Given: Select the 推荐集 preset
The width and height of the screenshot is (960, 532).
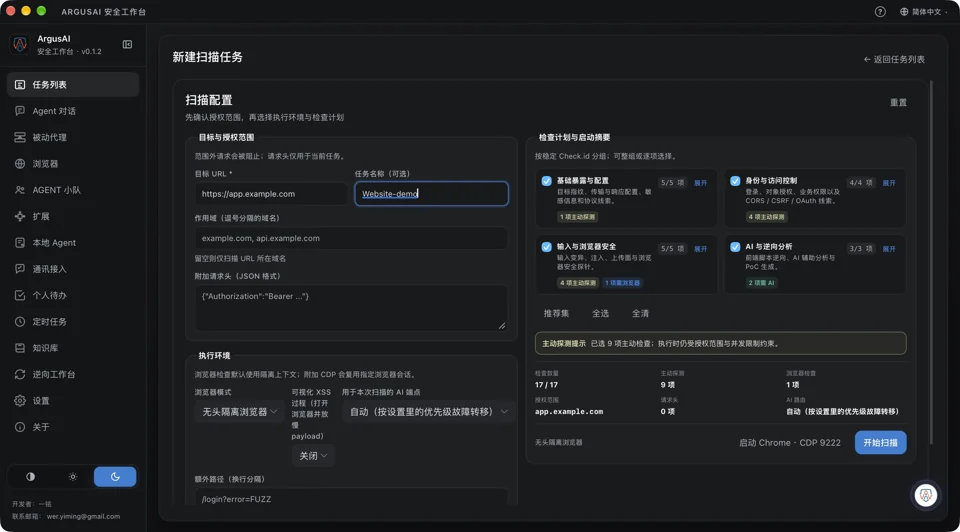Looking at the screenshot, I should 556,313.
